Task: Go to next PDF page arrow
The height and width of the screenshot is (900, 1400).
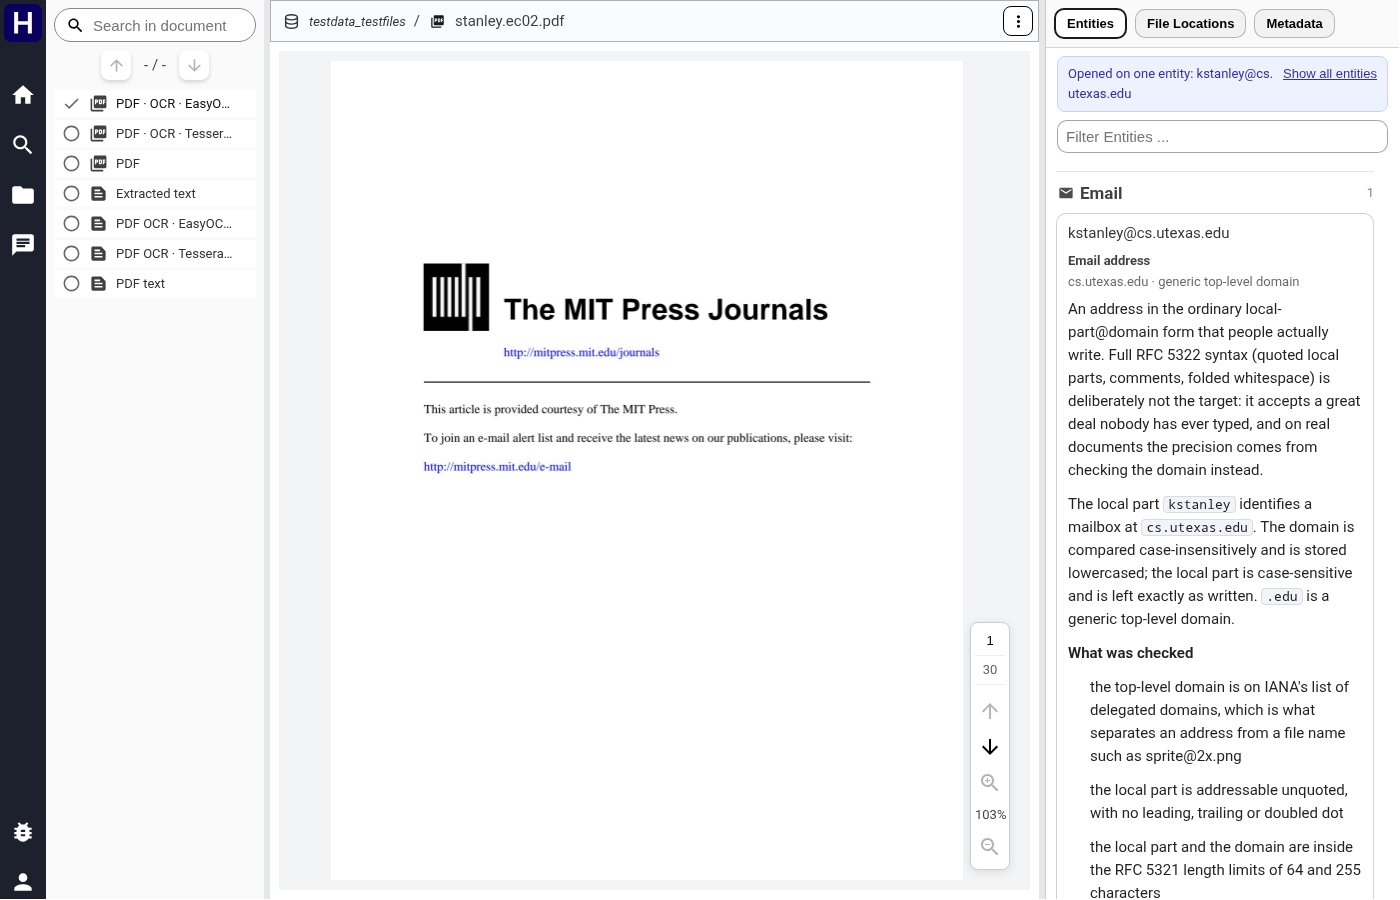Action: click(990, 747)
